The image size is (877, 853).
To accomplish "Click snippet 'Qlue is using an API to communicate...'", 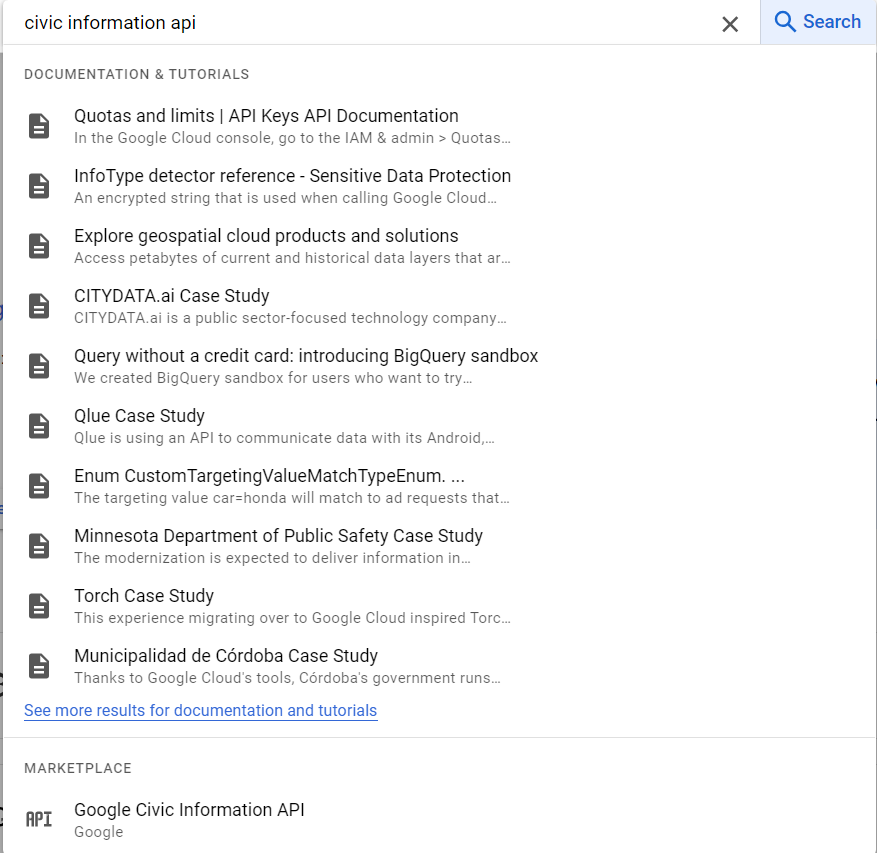I will pos(284,438).
